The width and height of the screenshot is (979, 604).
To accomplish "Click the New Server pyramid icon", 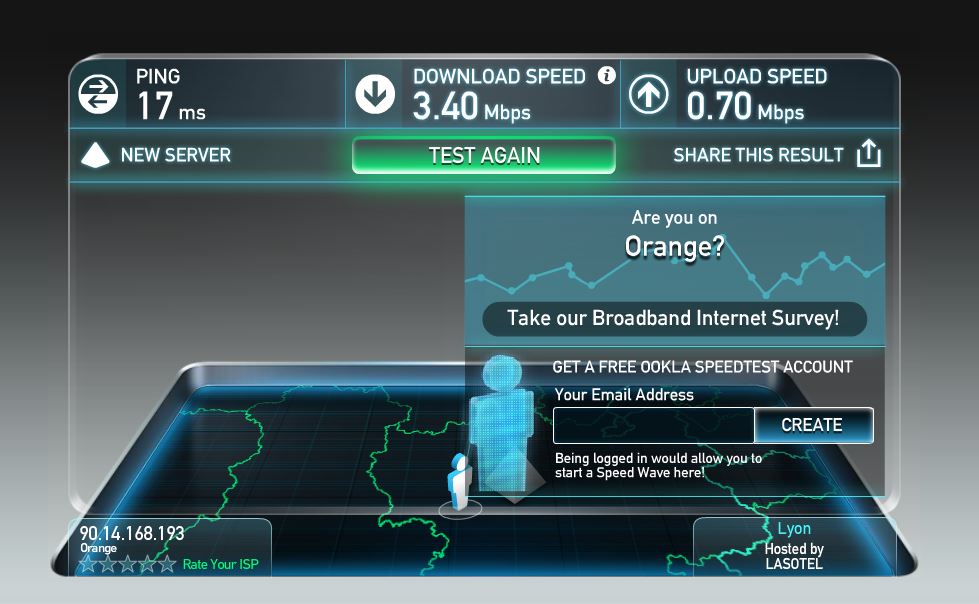I will coord(95,155).
